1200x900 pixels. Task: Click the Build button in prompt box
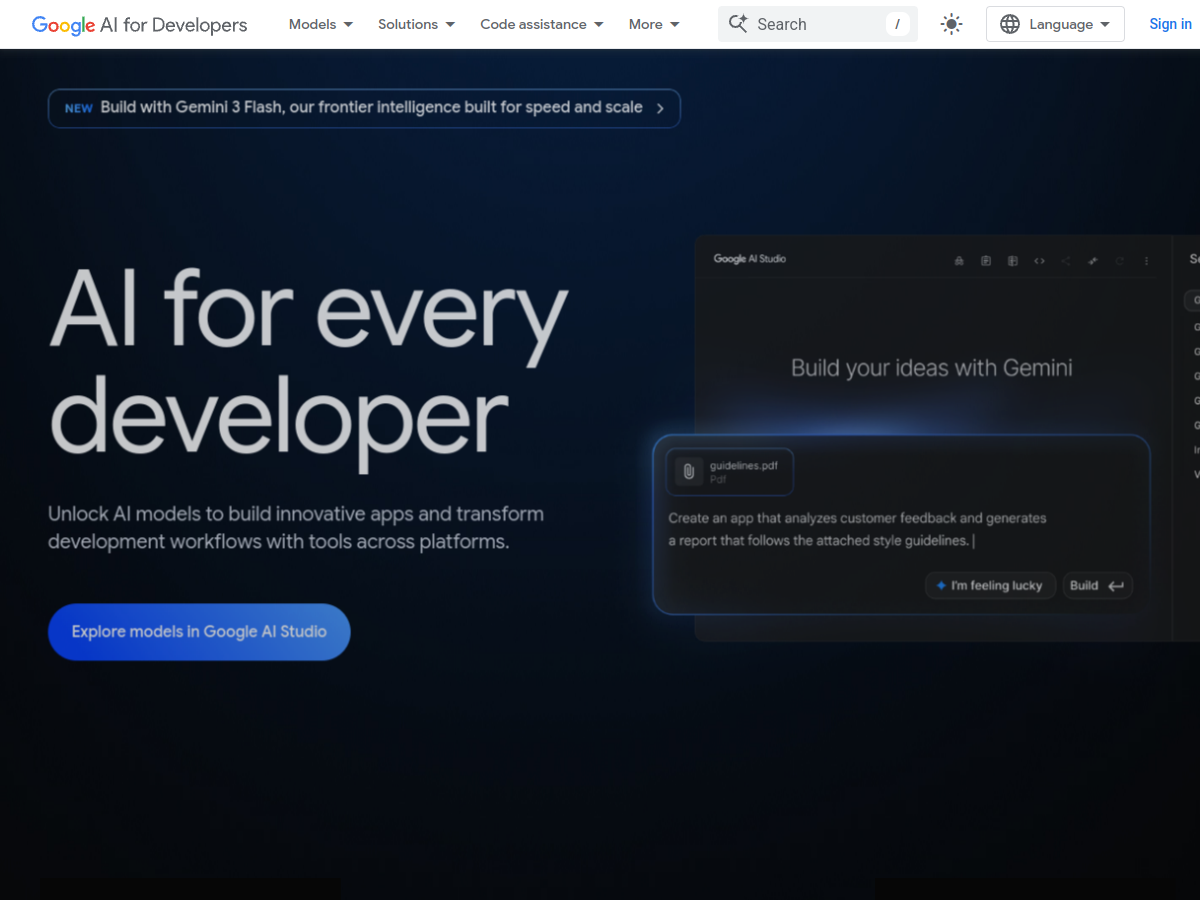(x=1097, y=586)
